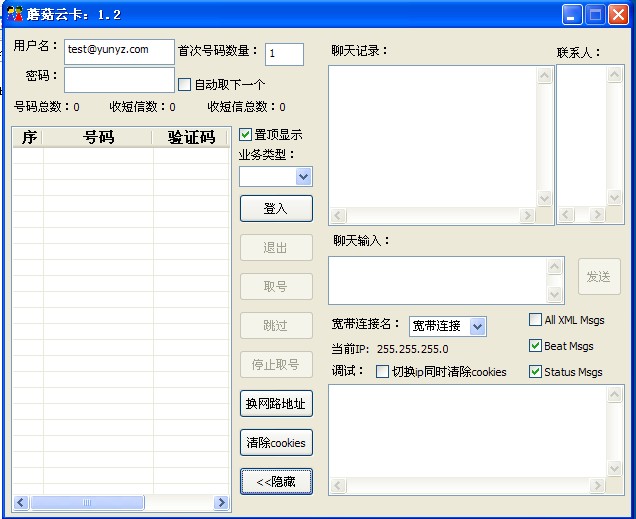636x519 pixels.
Task: Click the 当前IP value 255.255.255.0
Action: [x=413, y=350]
